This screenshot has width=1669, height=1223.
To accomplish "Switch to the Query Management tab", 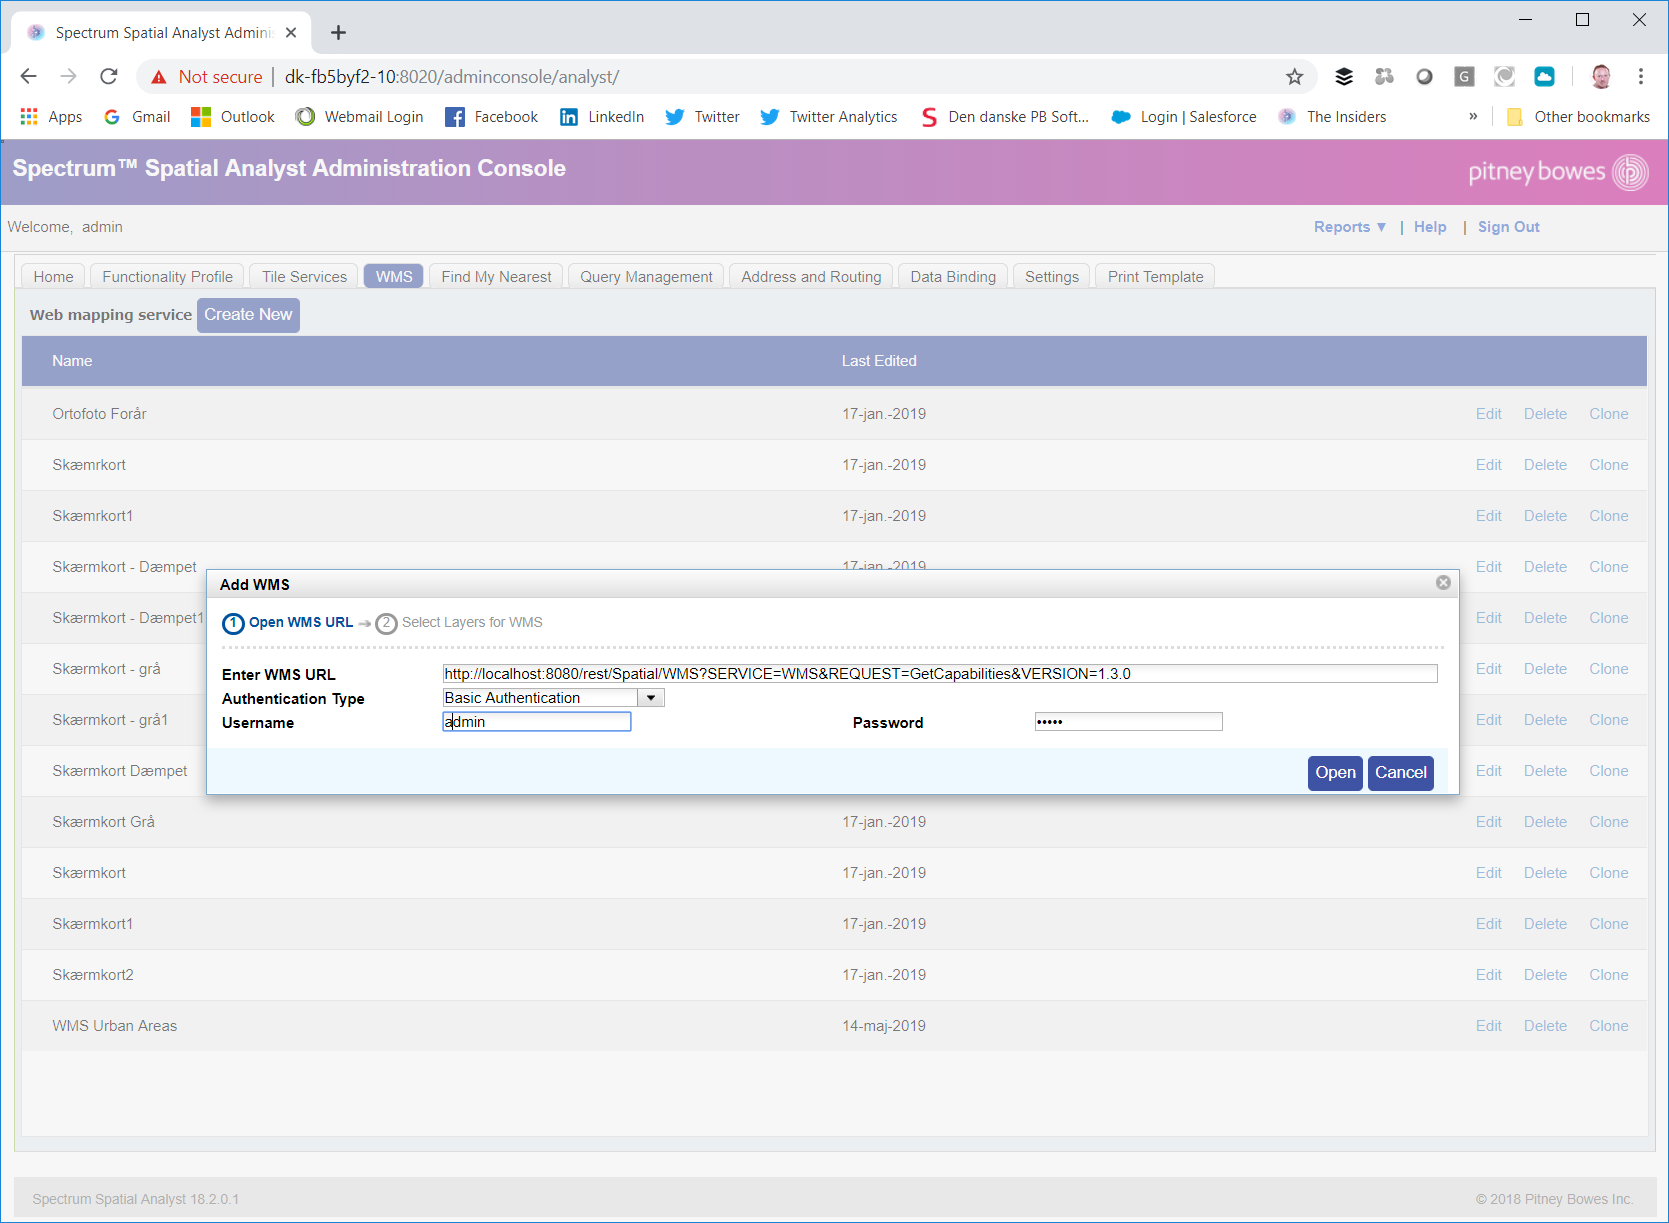I will 646,277.
